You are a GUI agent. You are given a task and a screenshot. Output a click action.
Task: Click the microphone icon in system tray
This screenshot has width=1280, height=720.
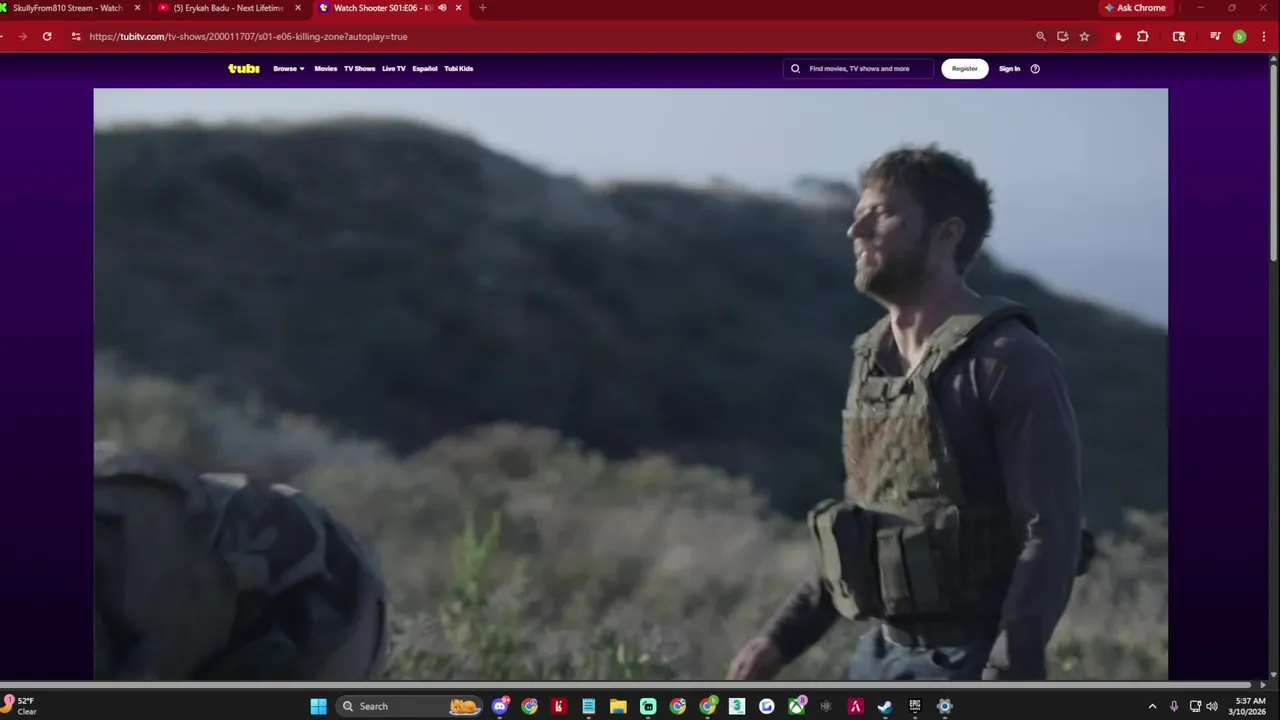[1174, 706]
